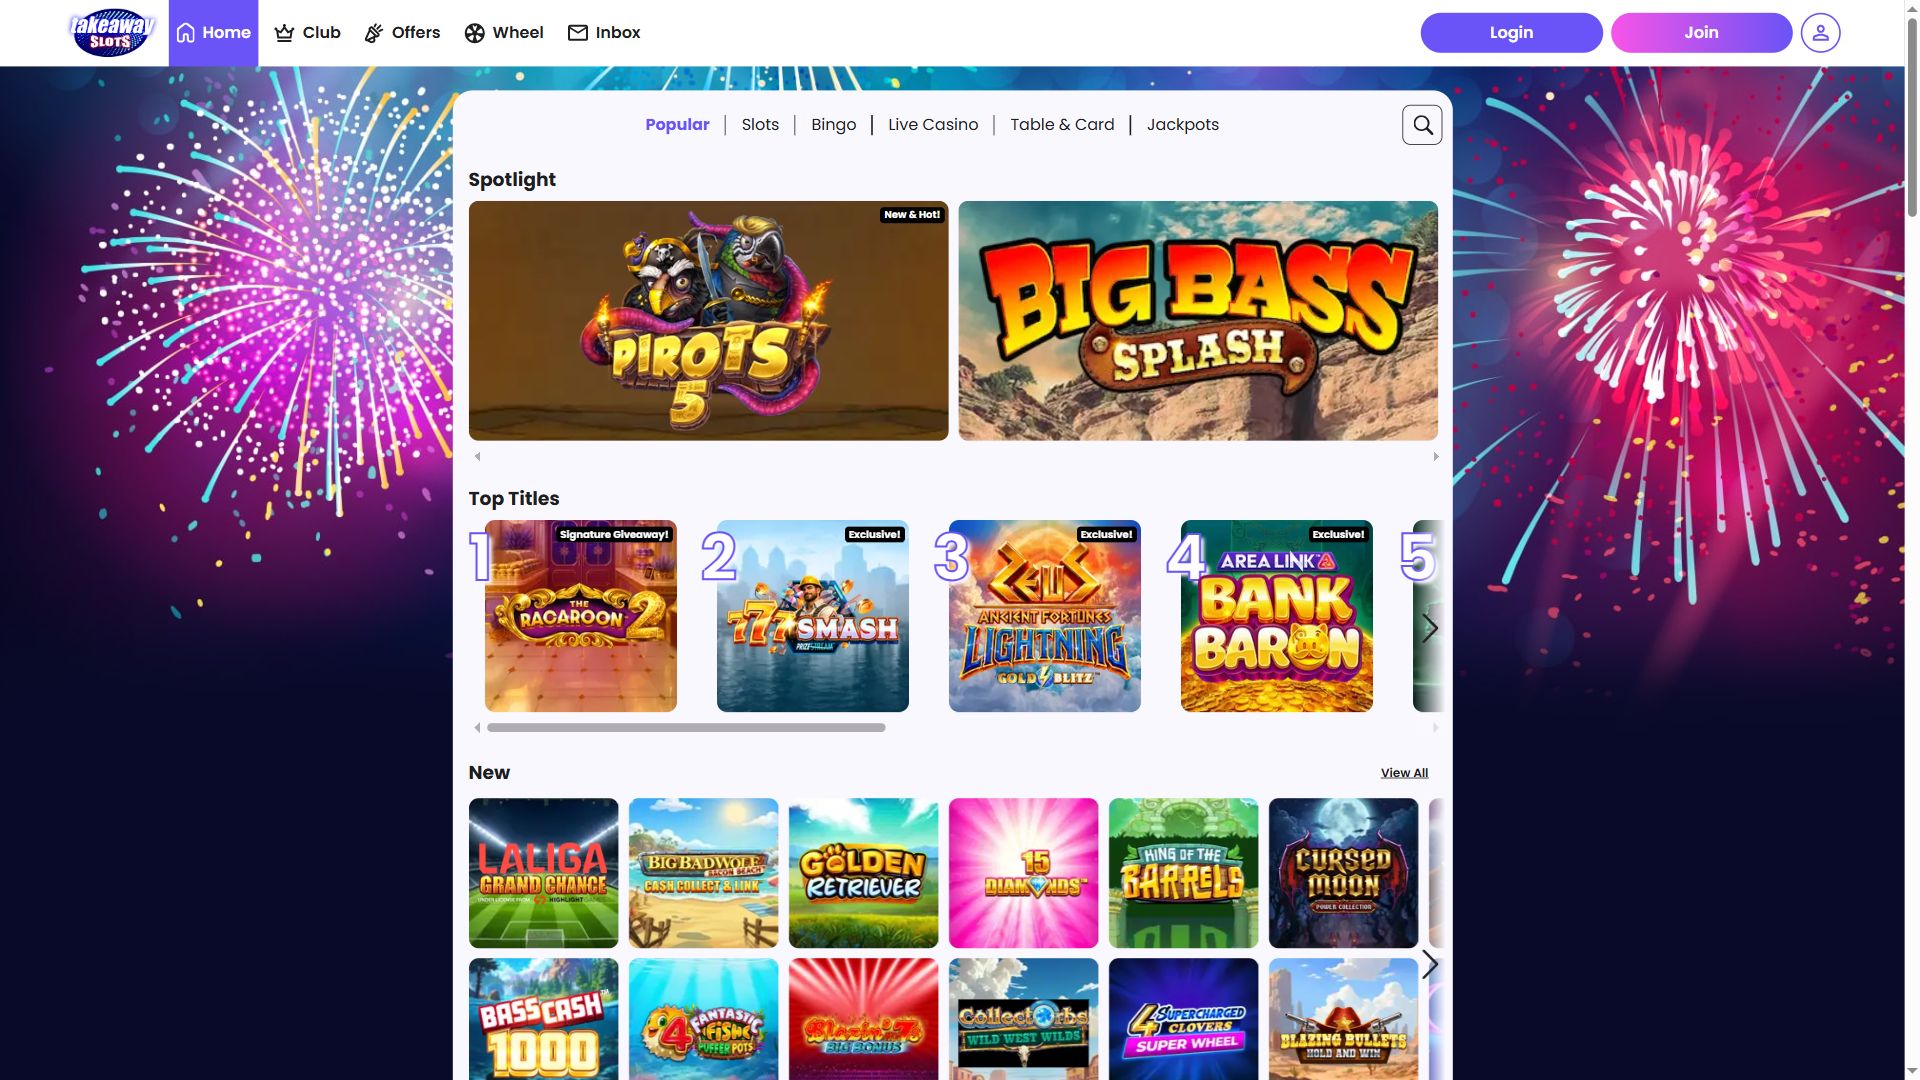Open the Table & Card tab
1920x1080 pixels.
click(1062, 125)
